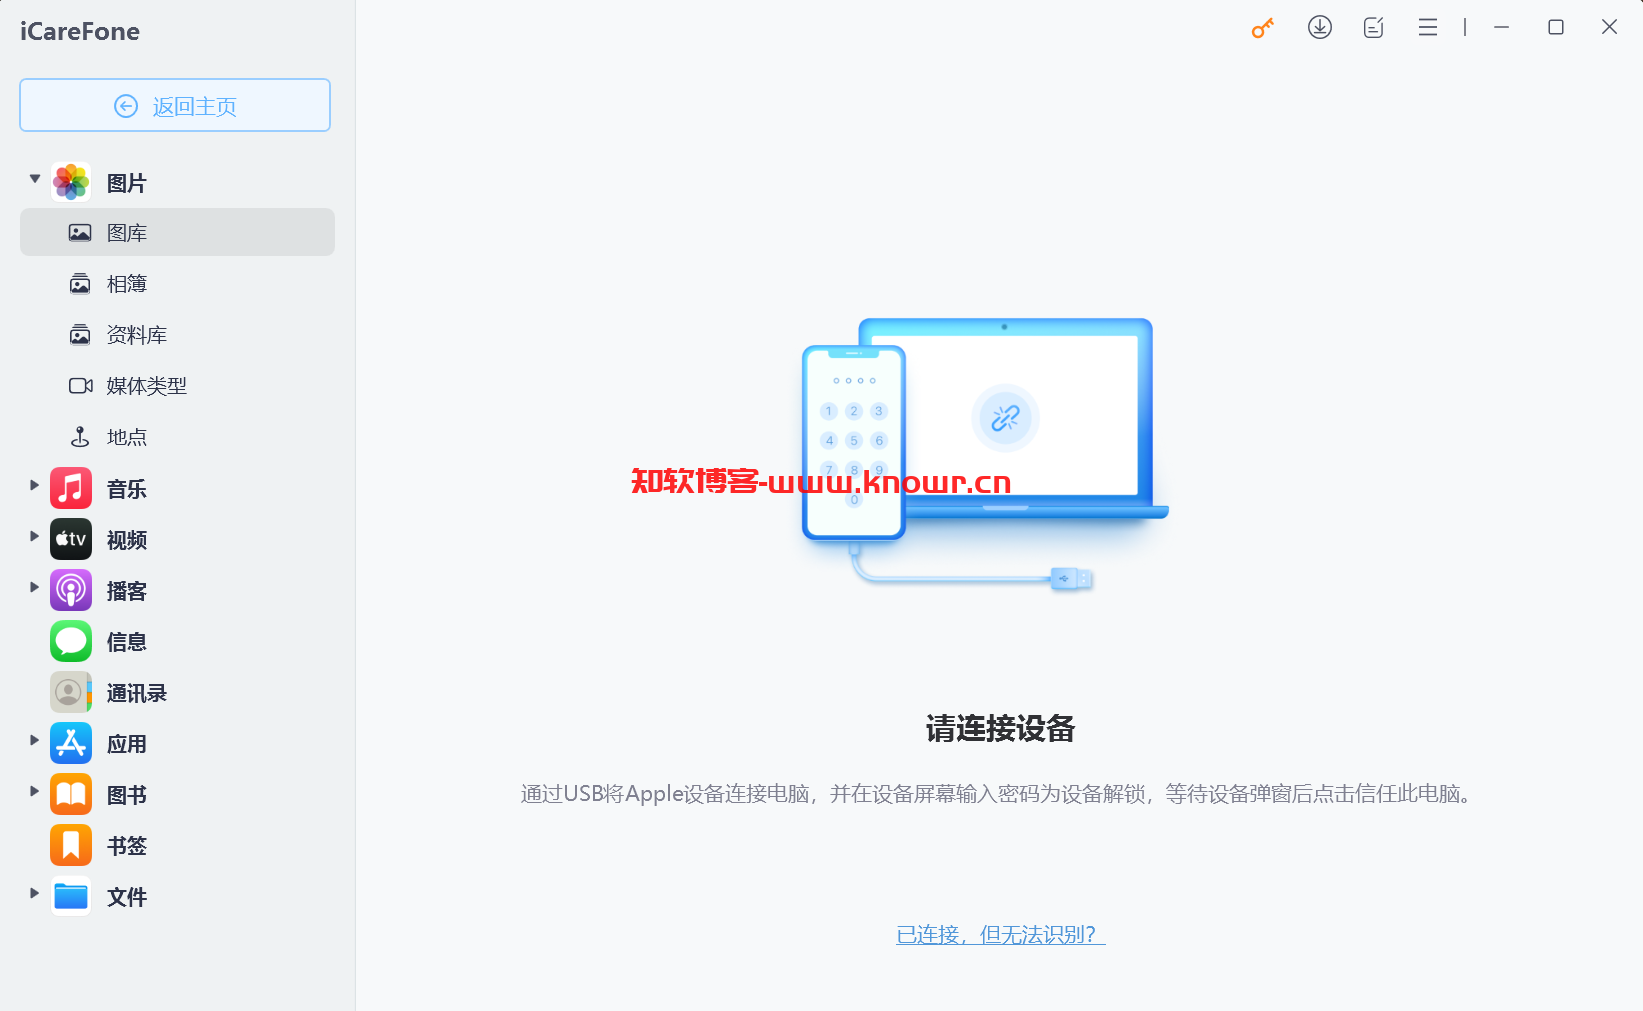This screenshot has width=1643, height=1011.
Task: Open the 音乐 category label
Action: coord(127,489)
